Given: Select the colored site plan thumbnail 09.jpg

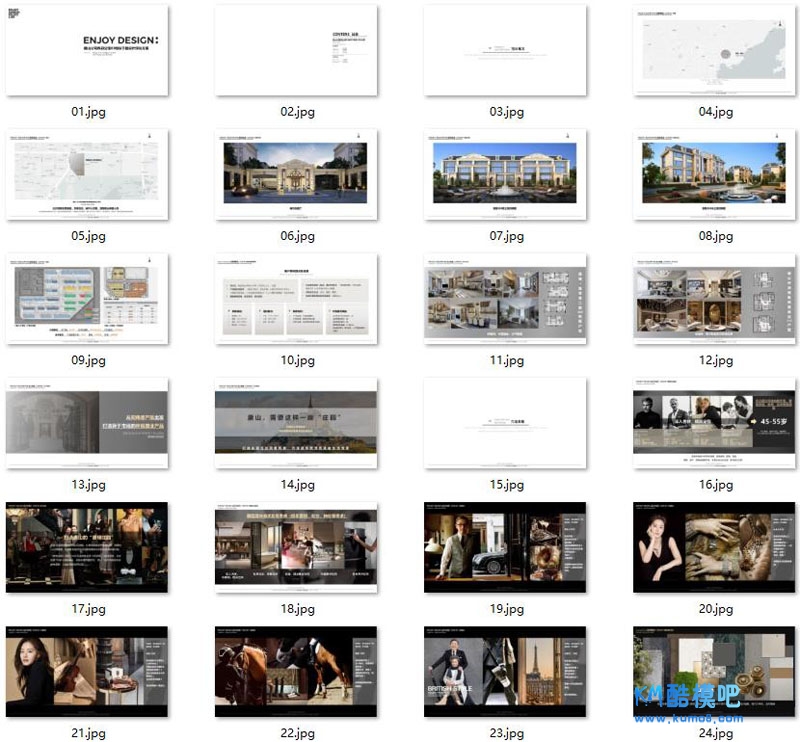Looking at the screenshot, I should pyautogui.click(x=87, y=299).
